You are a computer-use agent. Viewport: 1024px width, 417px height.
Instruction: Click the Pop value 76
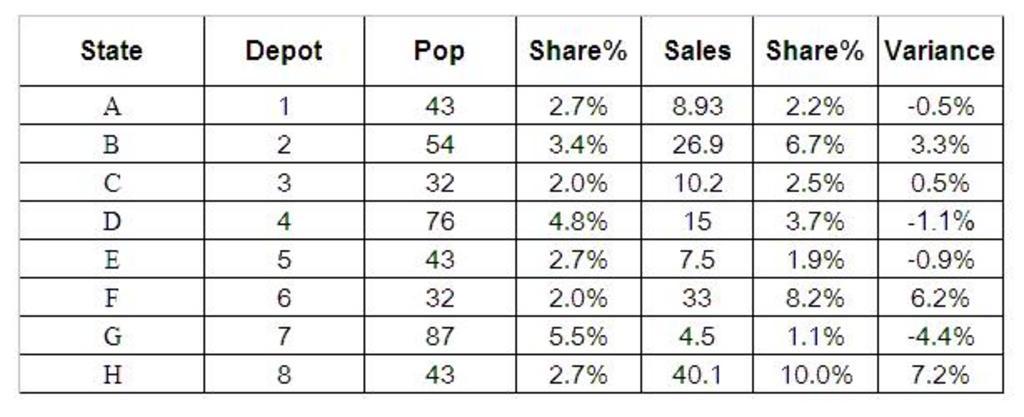(439, 222)
